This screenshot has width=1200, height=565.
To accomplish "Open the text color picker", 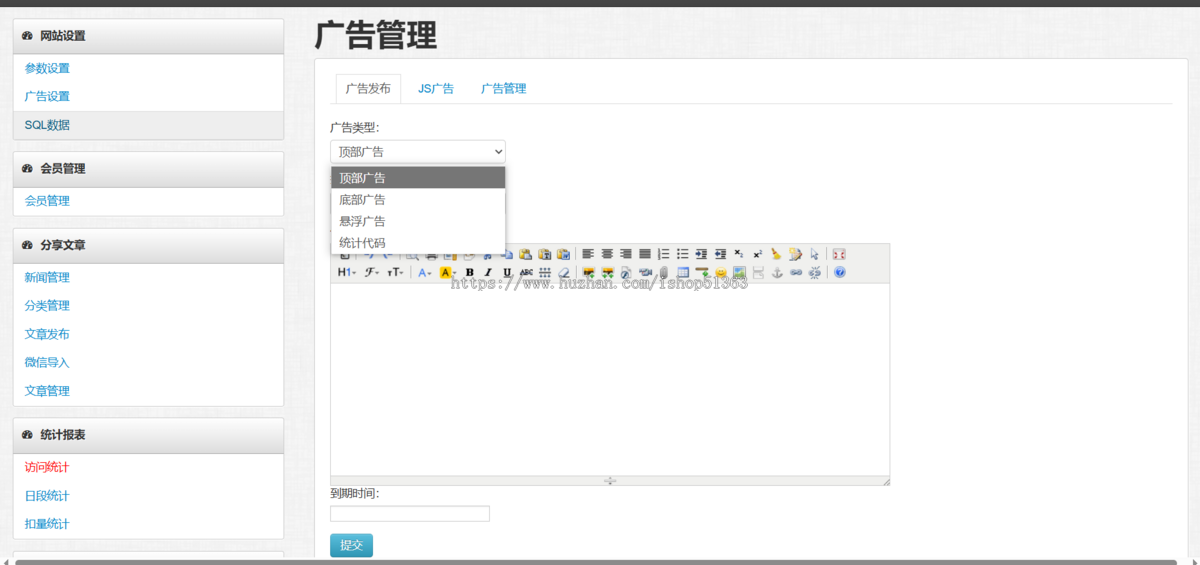I will 424,272.
